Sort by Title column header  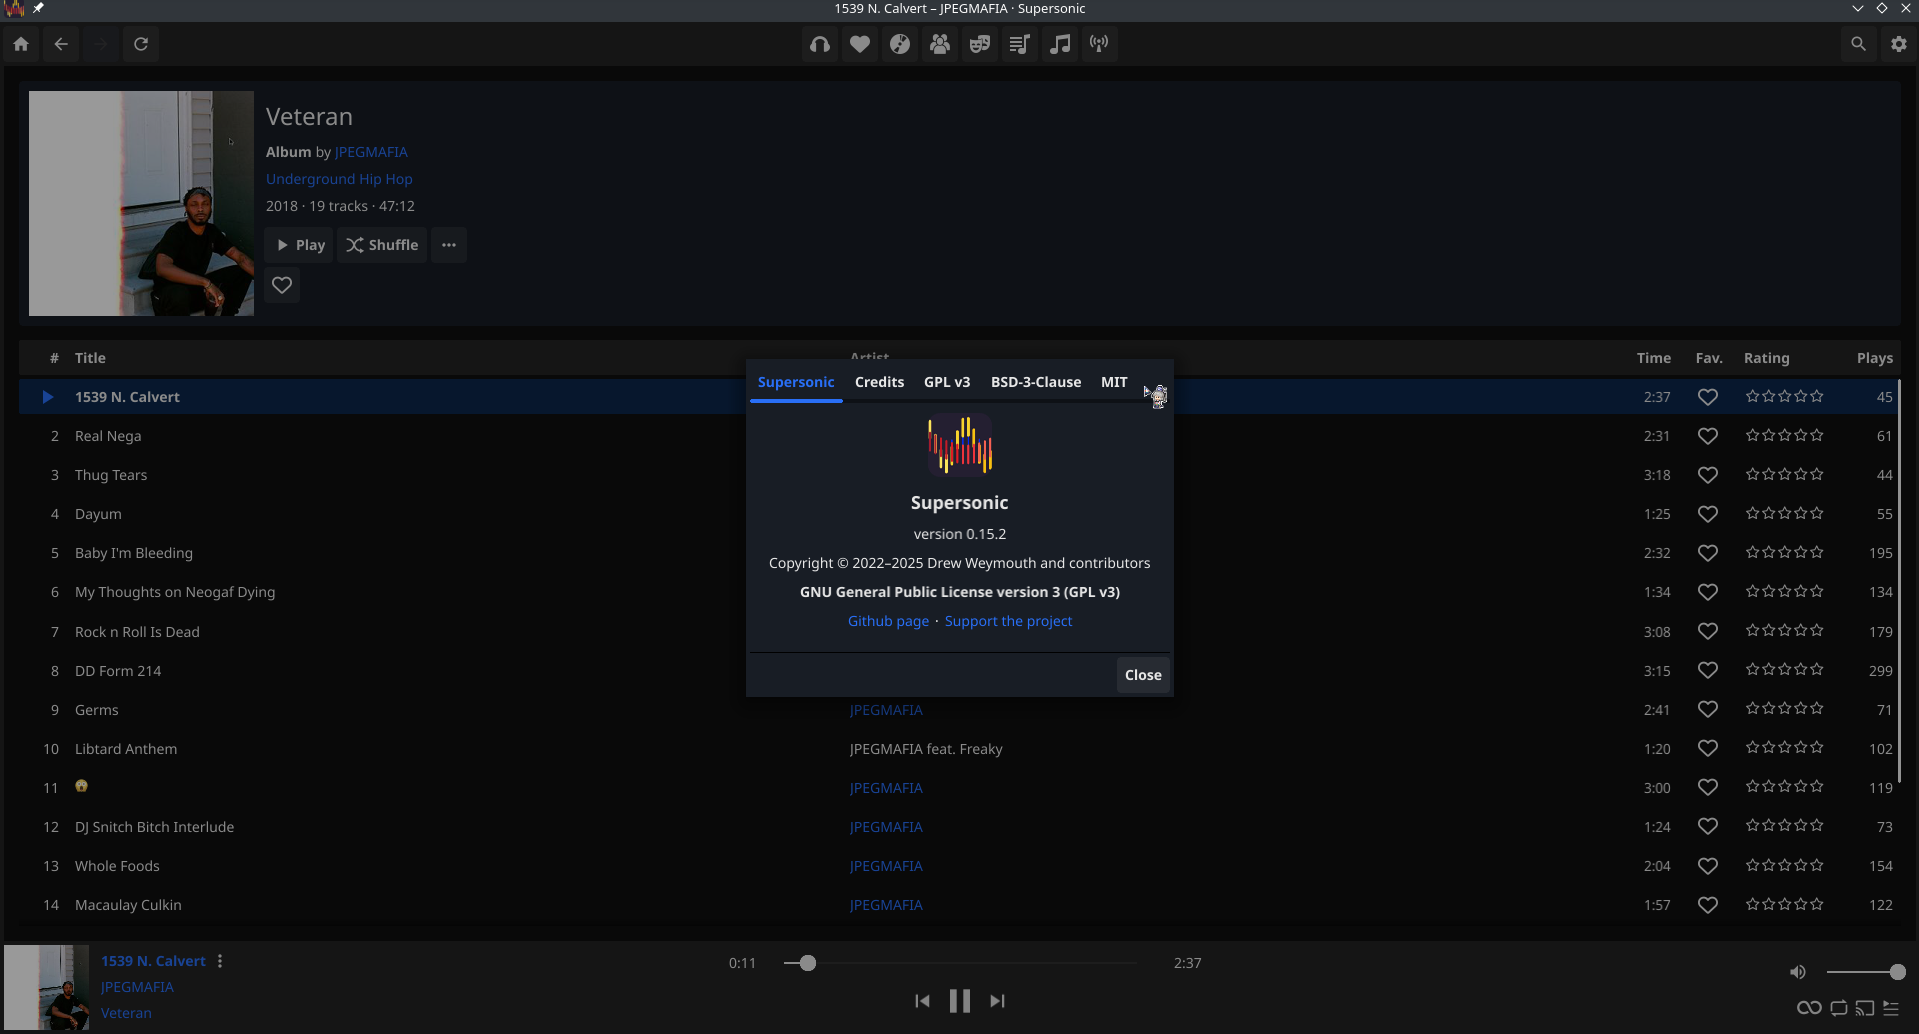(90, 358)
